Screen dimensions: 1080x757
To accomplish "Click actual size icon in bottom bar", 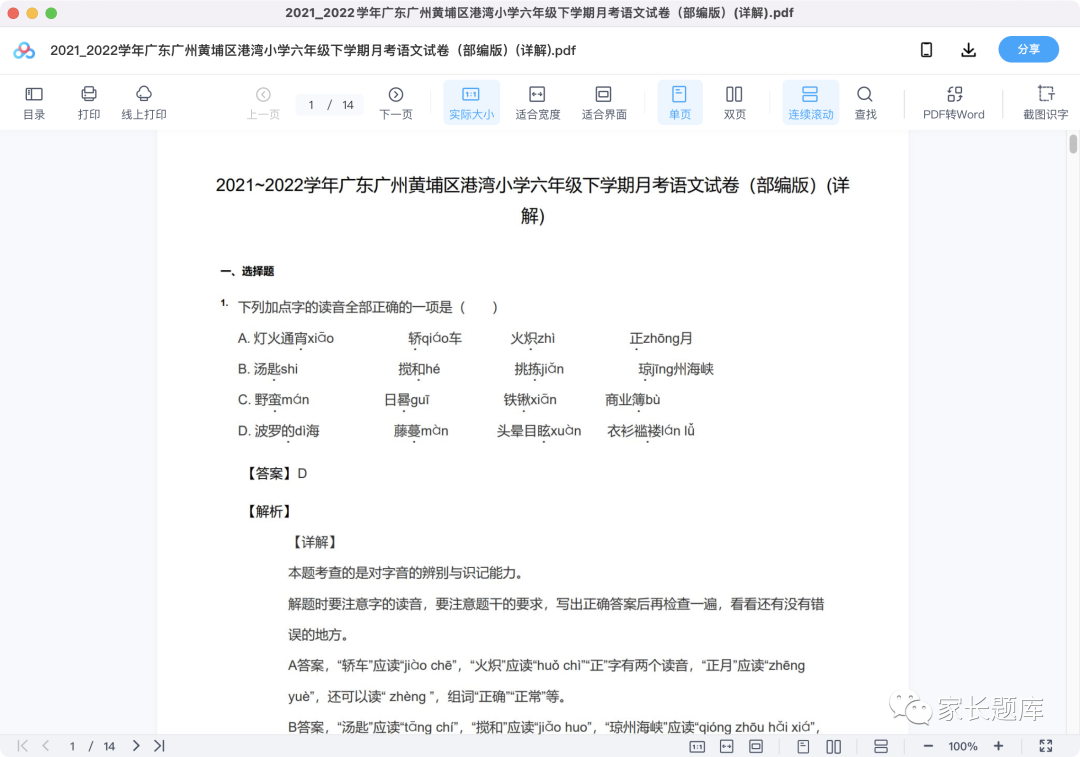I will [697, 747].
